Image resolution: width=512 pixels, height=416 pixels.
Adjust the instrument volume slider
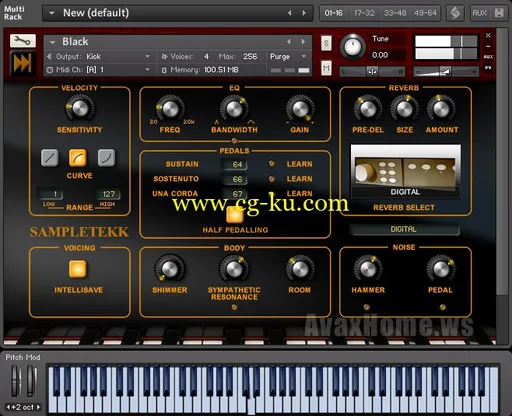coord(445,71)
